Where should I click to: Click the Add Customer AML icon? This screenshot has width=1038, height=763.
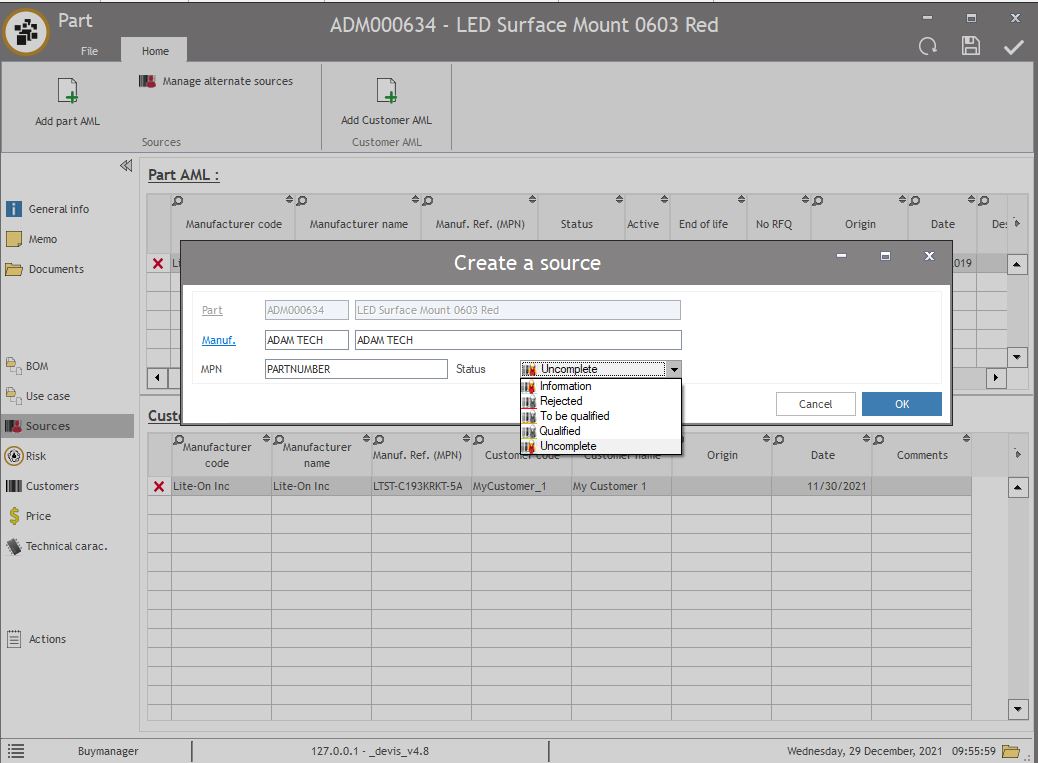point(386,92)
